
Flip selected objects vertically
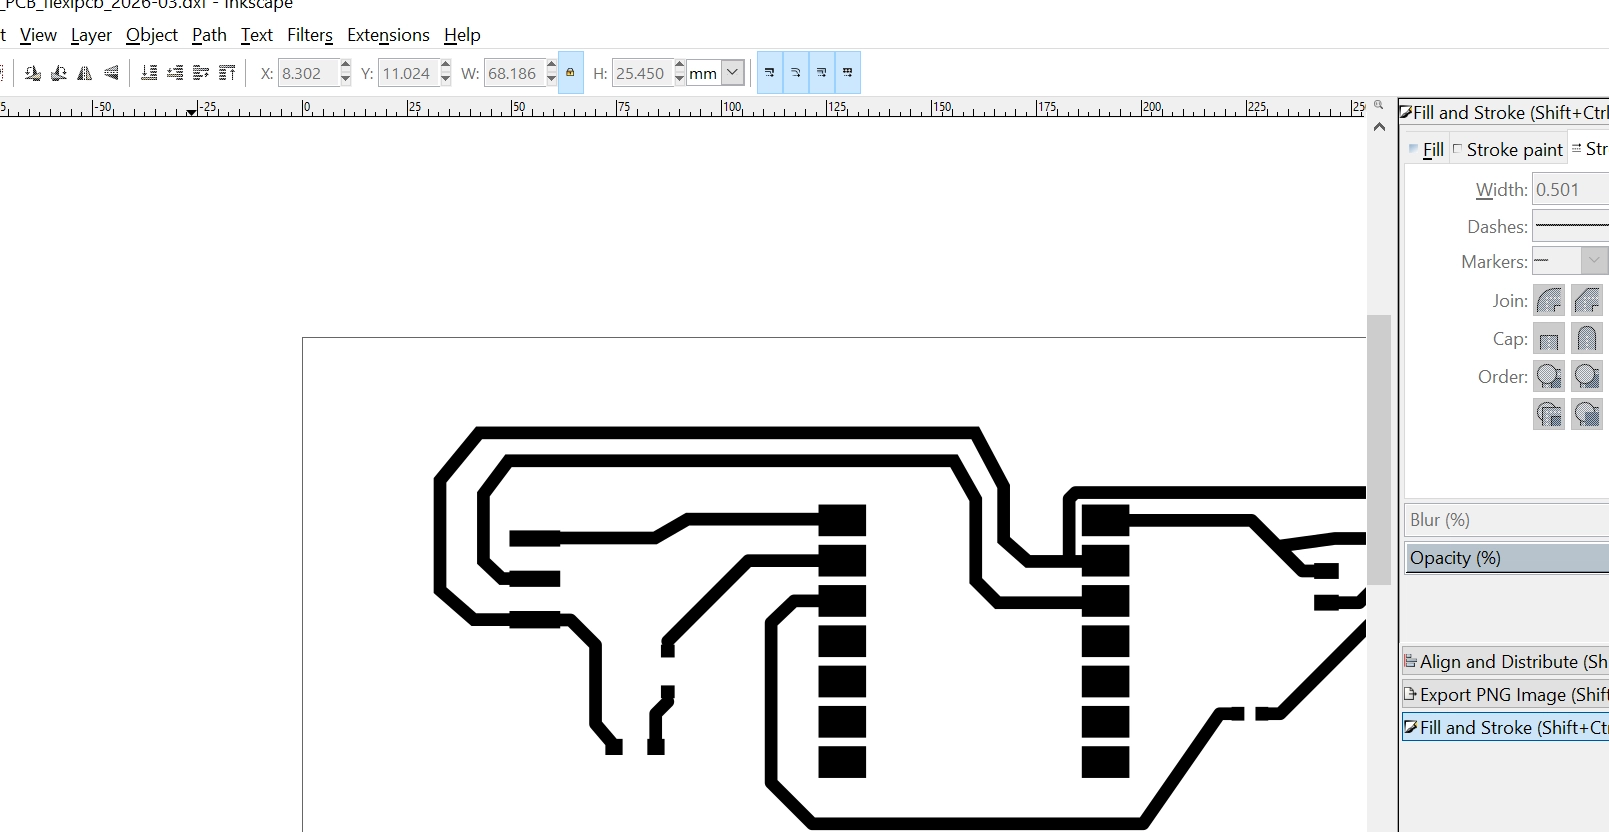[x=111, y=73]
